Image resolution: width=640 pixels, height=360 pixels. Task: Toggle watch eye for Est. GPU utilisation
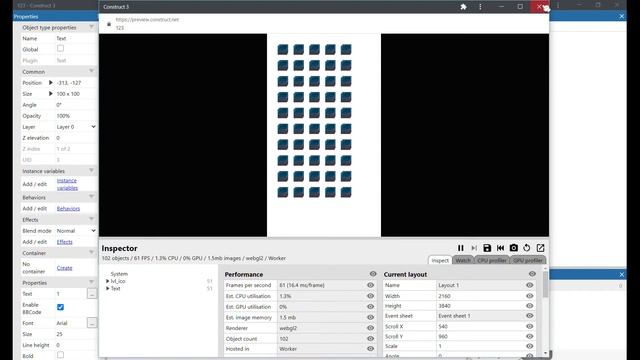(x=370, y=307)
